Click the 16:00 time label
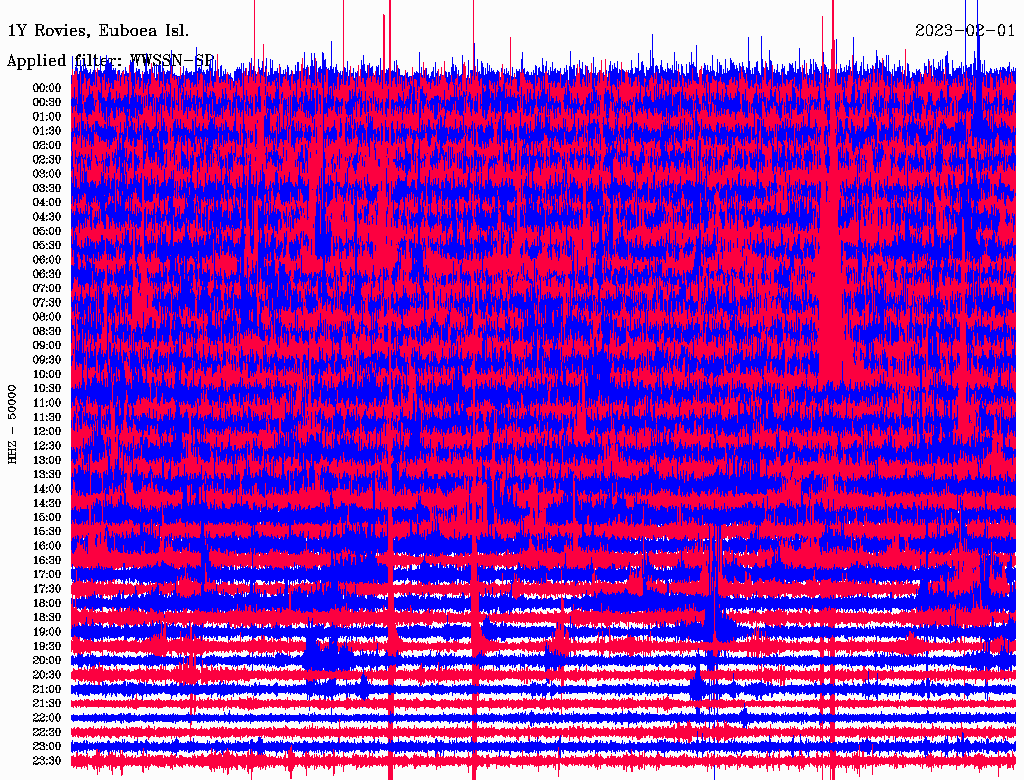The height and width of the screenshot is (780, 1024). pyautogui.click(x=47, y=546)
